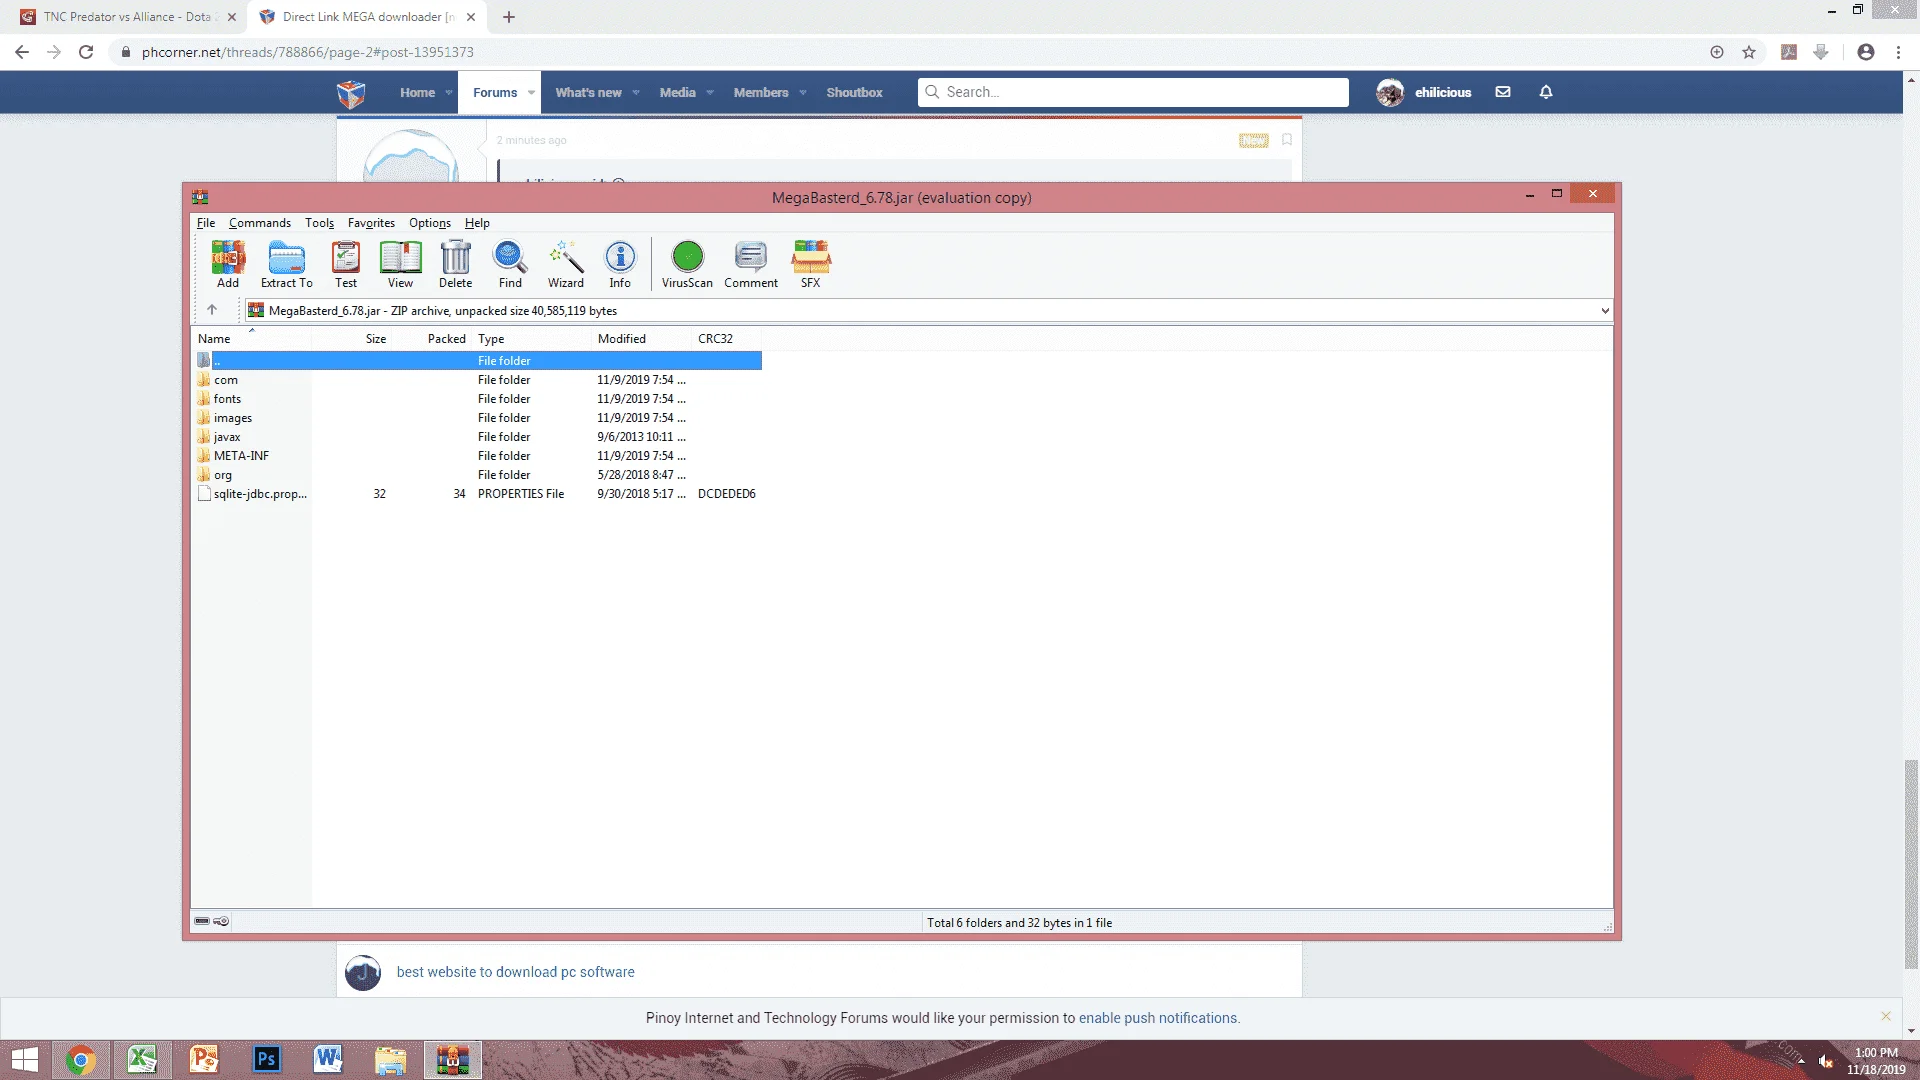Expand the What's new menu arrow
This screenshot has height=1080, width=1920.
[636, 92]
